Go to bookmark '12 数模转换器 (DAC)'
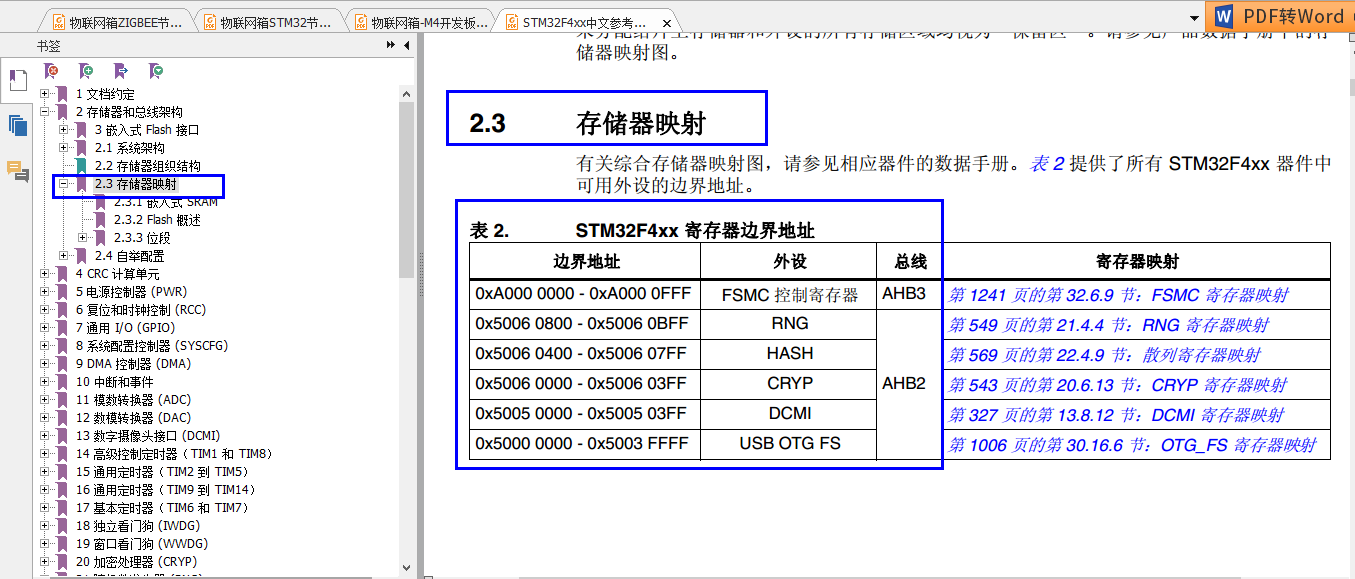Image resolution: width=1355 pixels, height=579 pixels. pyautogui.click(x=133, y=417)
